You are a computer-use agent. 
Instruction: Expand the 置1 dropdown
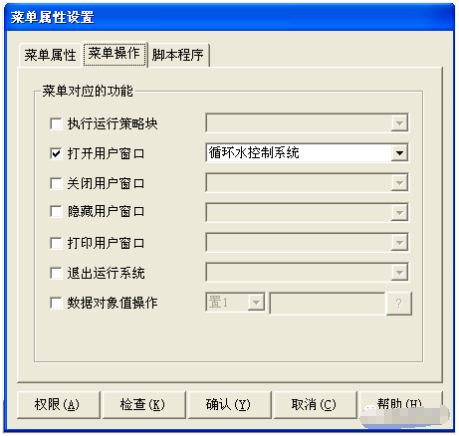tap(256, 303)
